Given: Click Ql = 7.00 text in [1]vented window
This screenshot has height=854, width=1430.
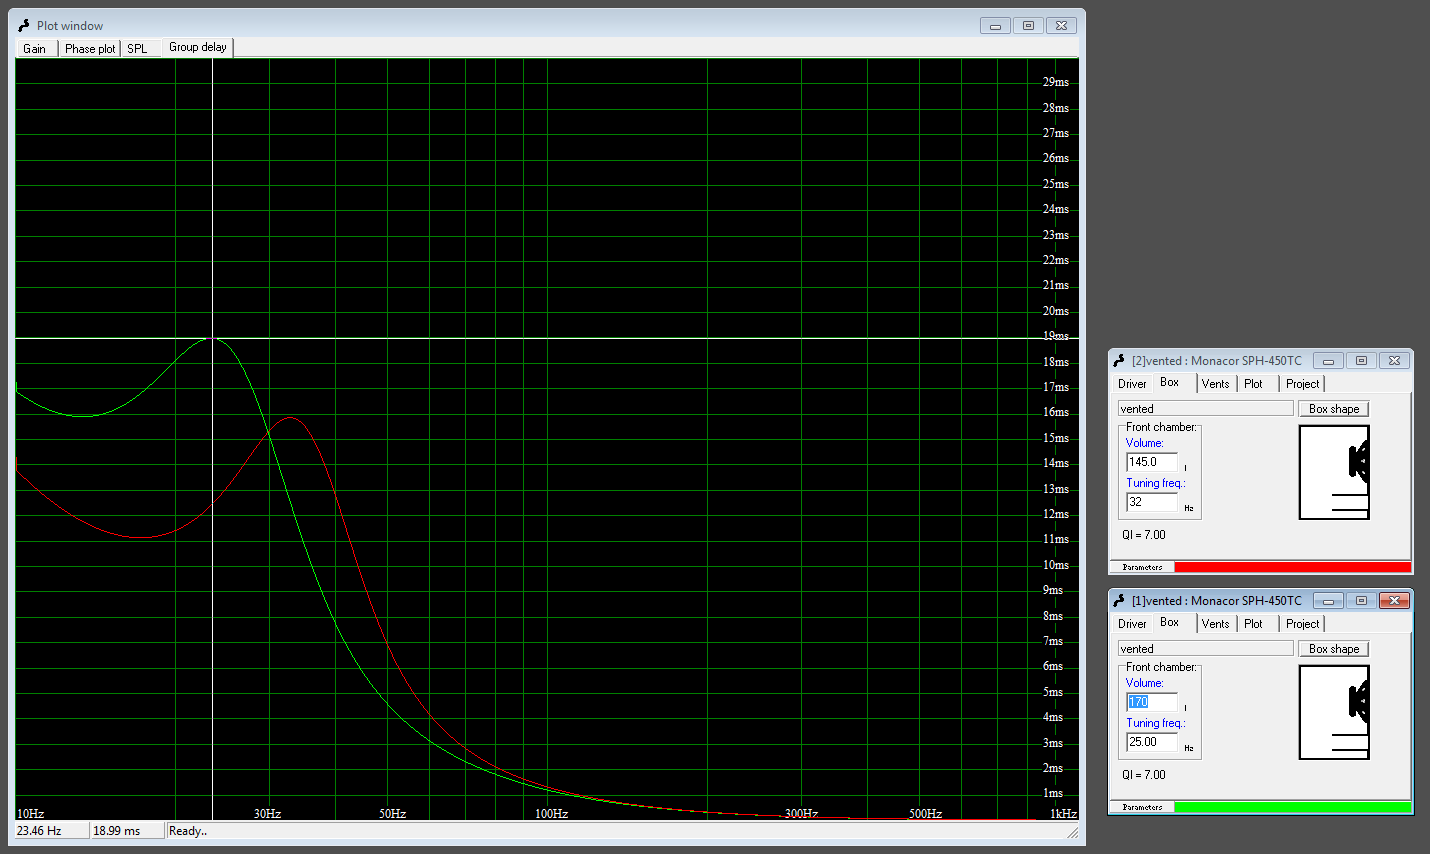Looking at the screenshot, I should (1143, 775).
